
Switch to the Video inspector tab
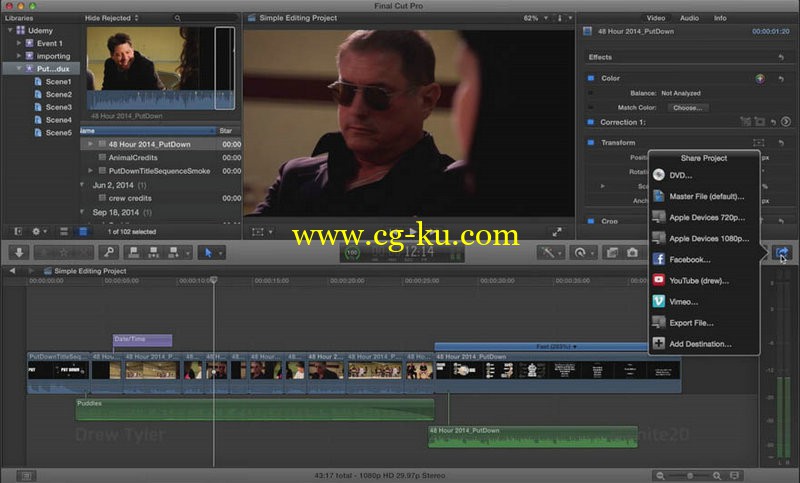pyautogui.click(x=656, y=18)
